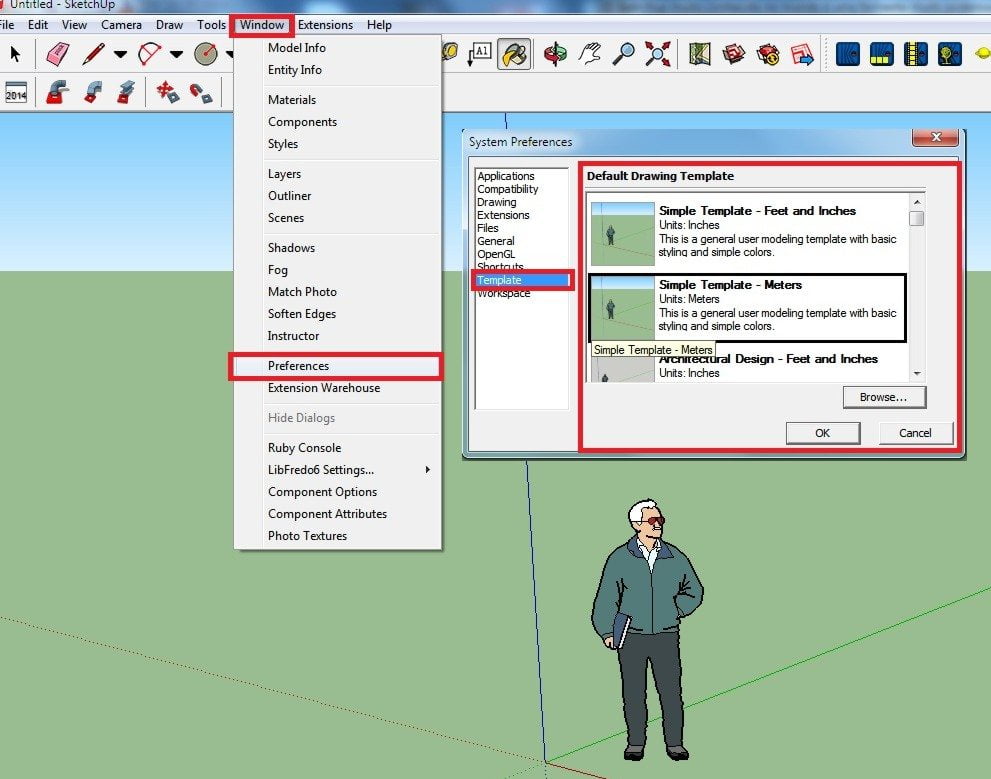991x779 pixels.
Task: Activate the red Pencil line tool
Action: click(x=93, y=54)
